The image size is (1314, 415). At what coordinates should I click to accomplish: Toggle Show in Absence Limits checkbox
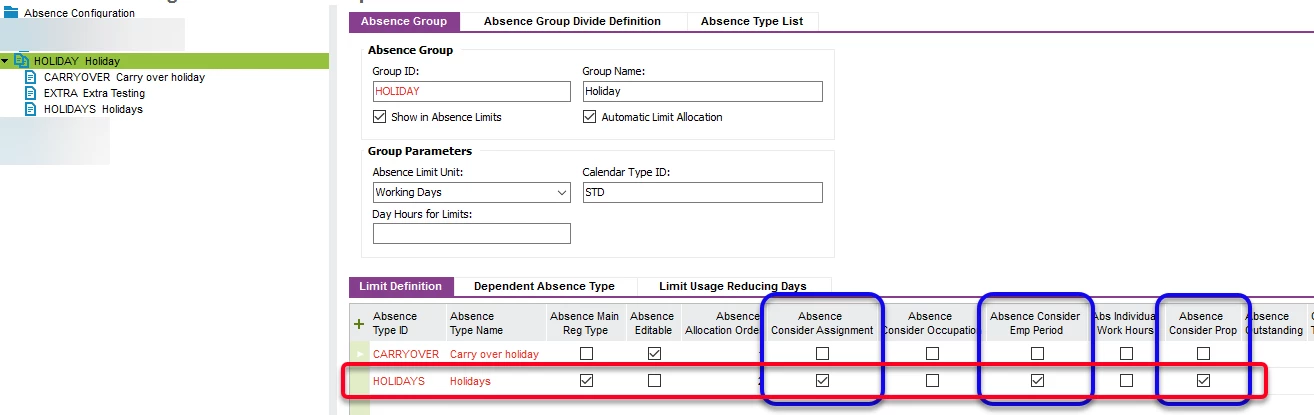pos(379,117)
